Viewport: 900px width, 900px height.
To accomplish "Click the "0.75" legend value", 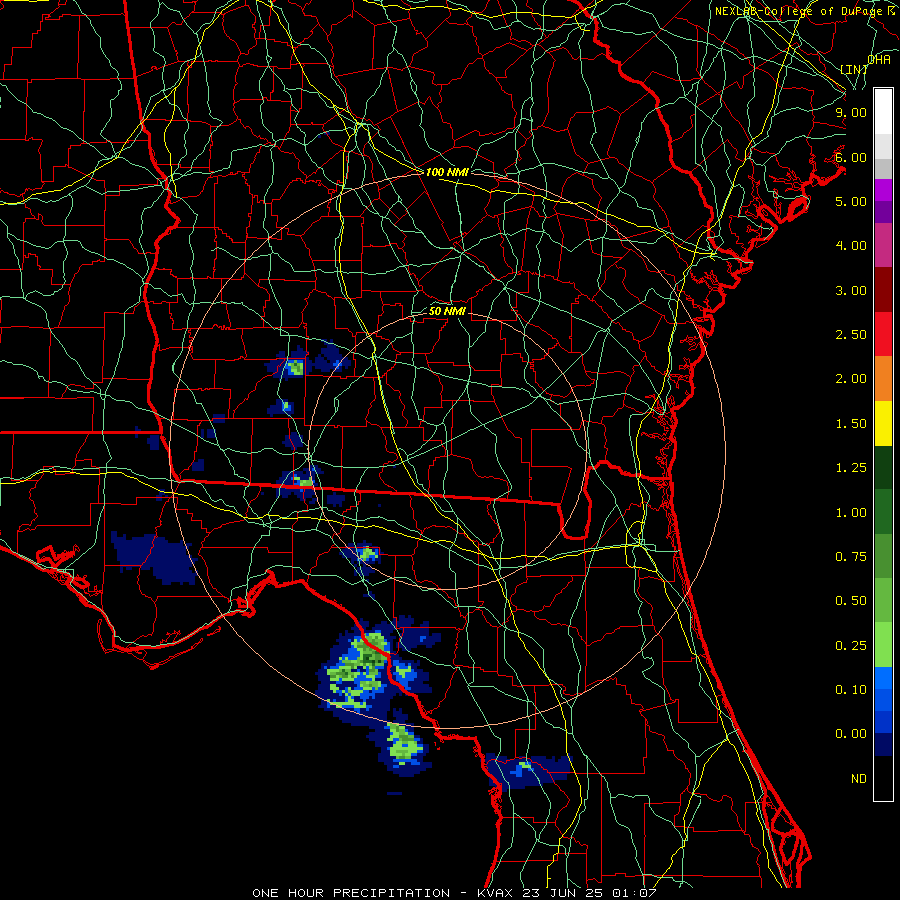I will click(851, 557).
